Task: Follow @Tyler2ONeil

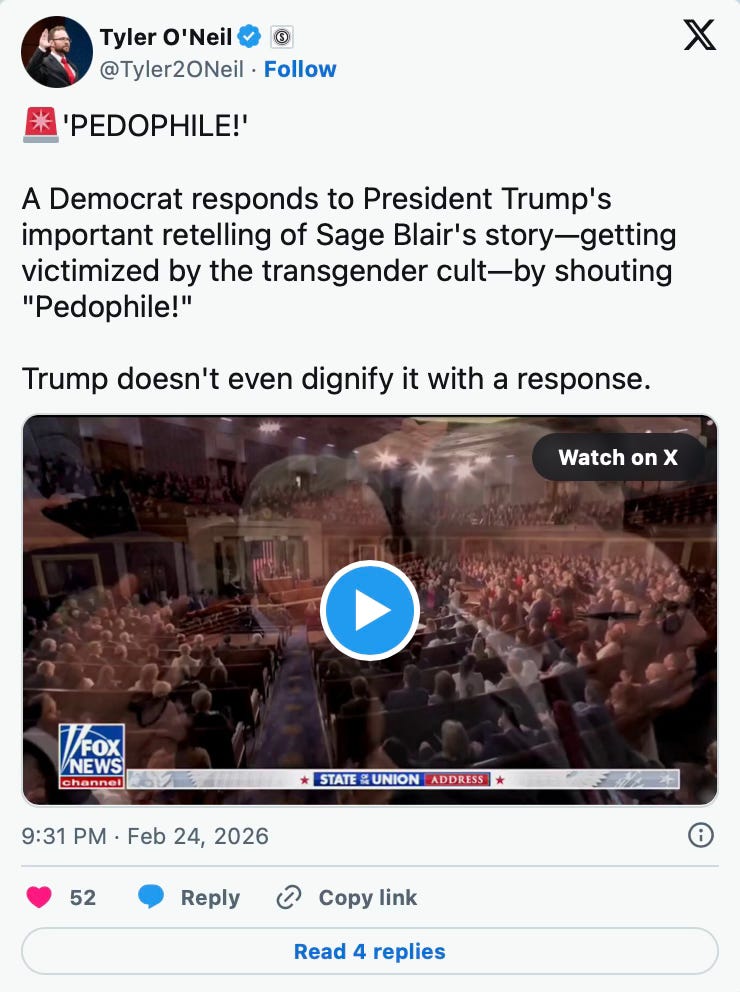Action: point(300,69)
